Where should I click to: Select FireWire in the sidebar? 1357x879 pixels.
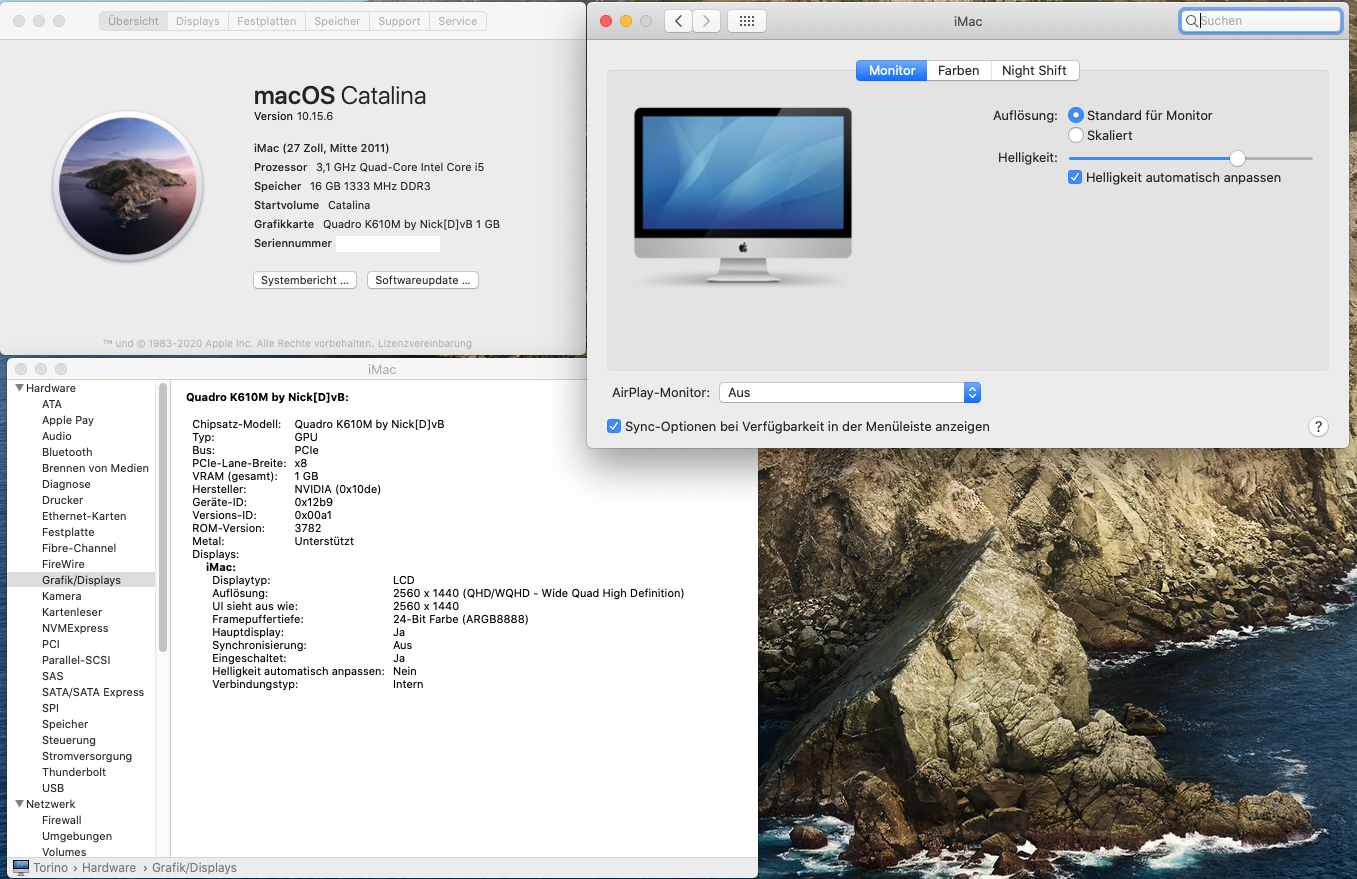coord(62,564)
